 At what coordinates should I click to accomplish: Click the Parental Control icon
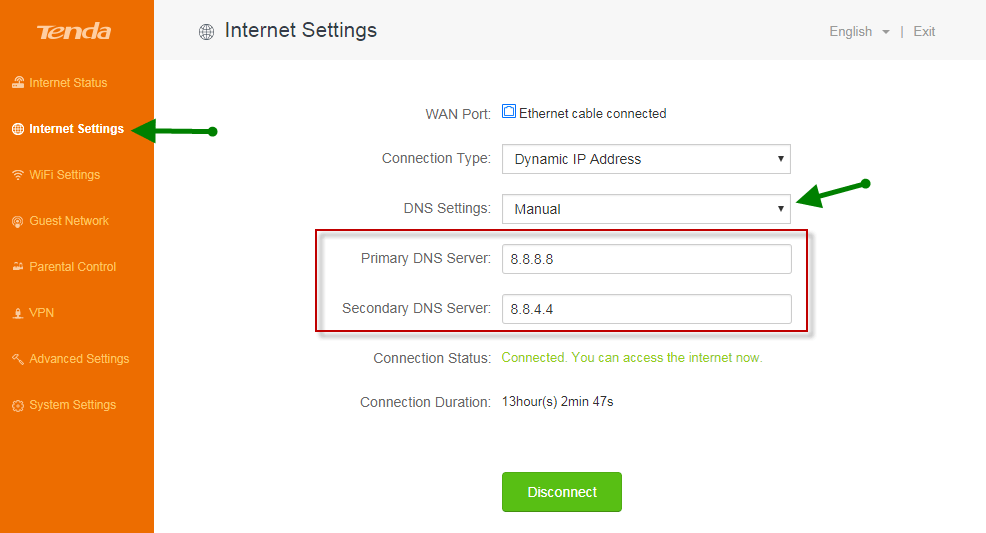click(x=18, y=266)
